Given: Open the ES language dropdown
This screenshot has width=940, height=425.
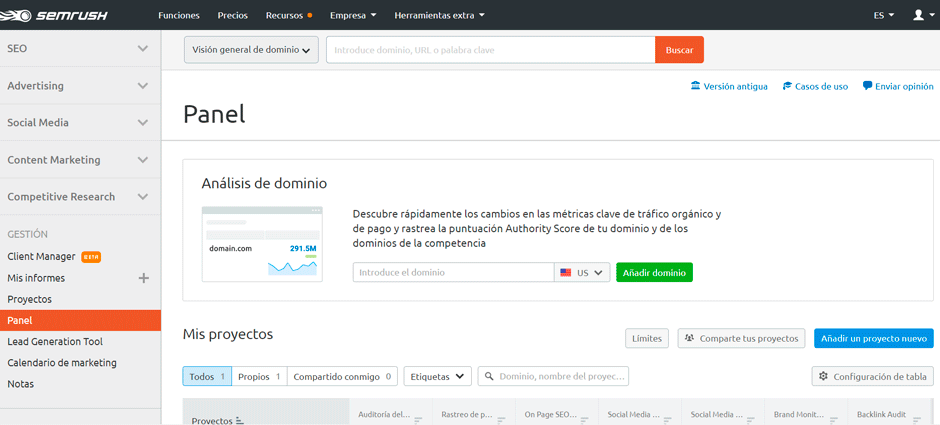Looking at the screenshot, I should point(884,16).
